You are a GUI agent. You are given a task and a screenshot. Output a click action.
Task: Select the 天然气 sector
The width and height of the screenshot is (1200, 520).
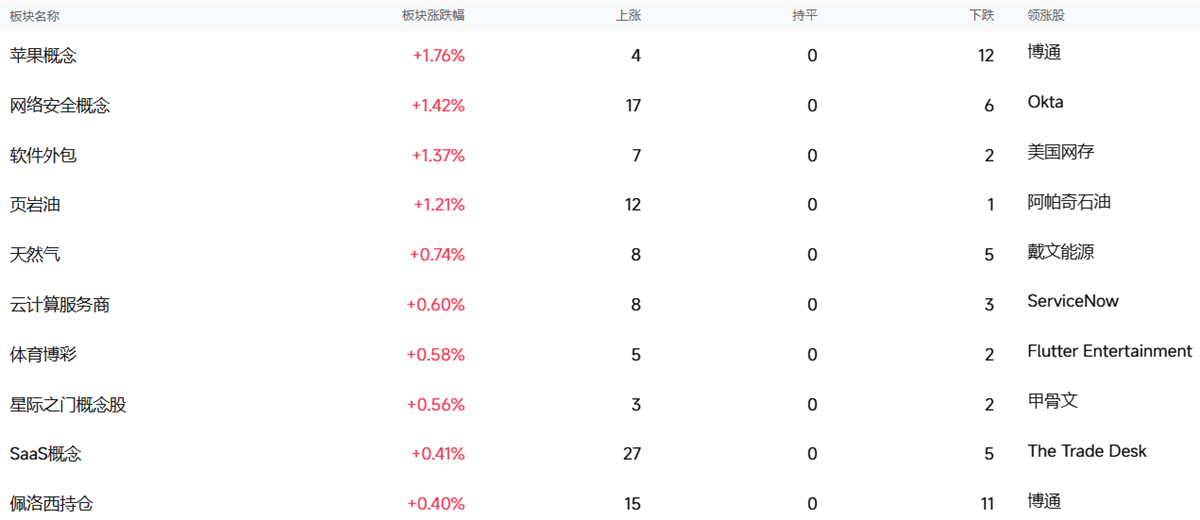click(35, 255)
